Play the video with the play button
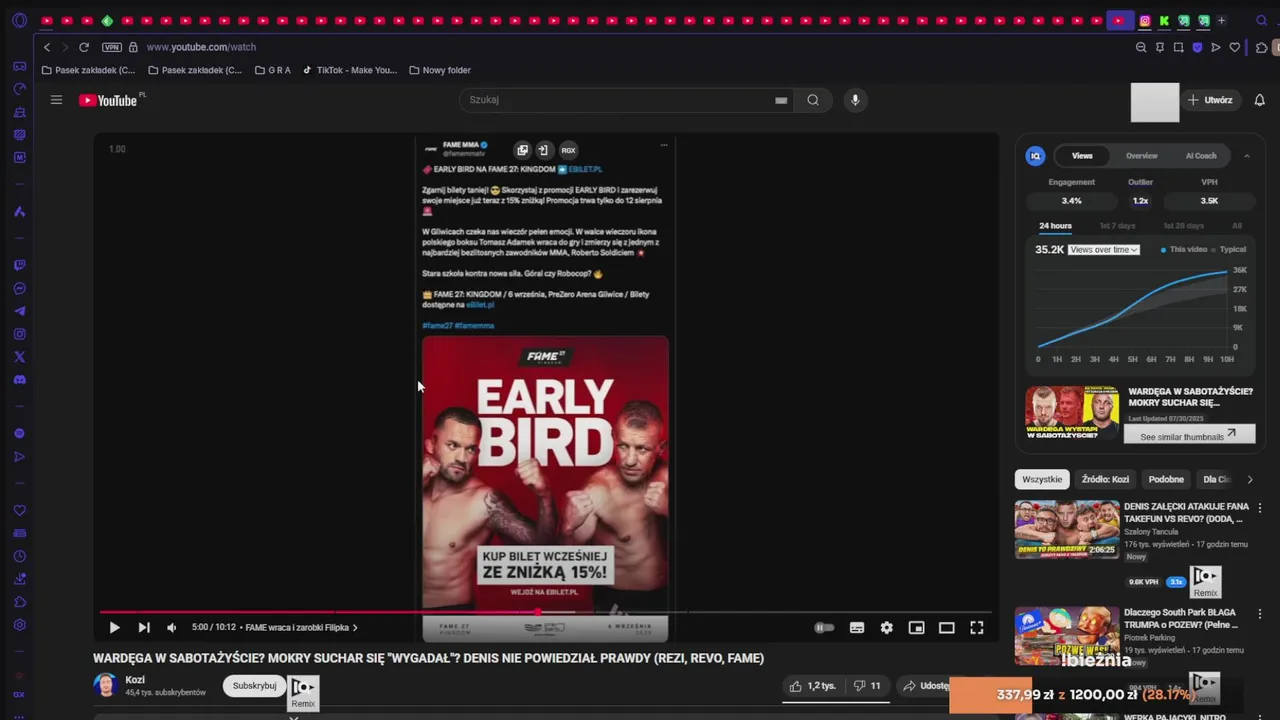Screen dimensions: 1280x720 coord(114,628)
